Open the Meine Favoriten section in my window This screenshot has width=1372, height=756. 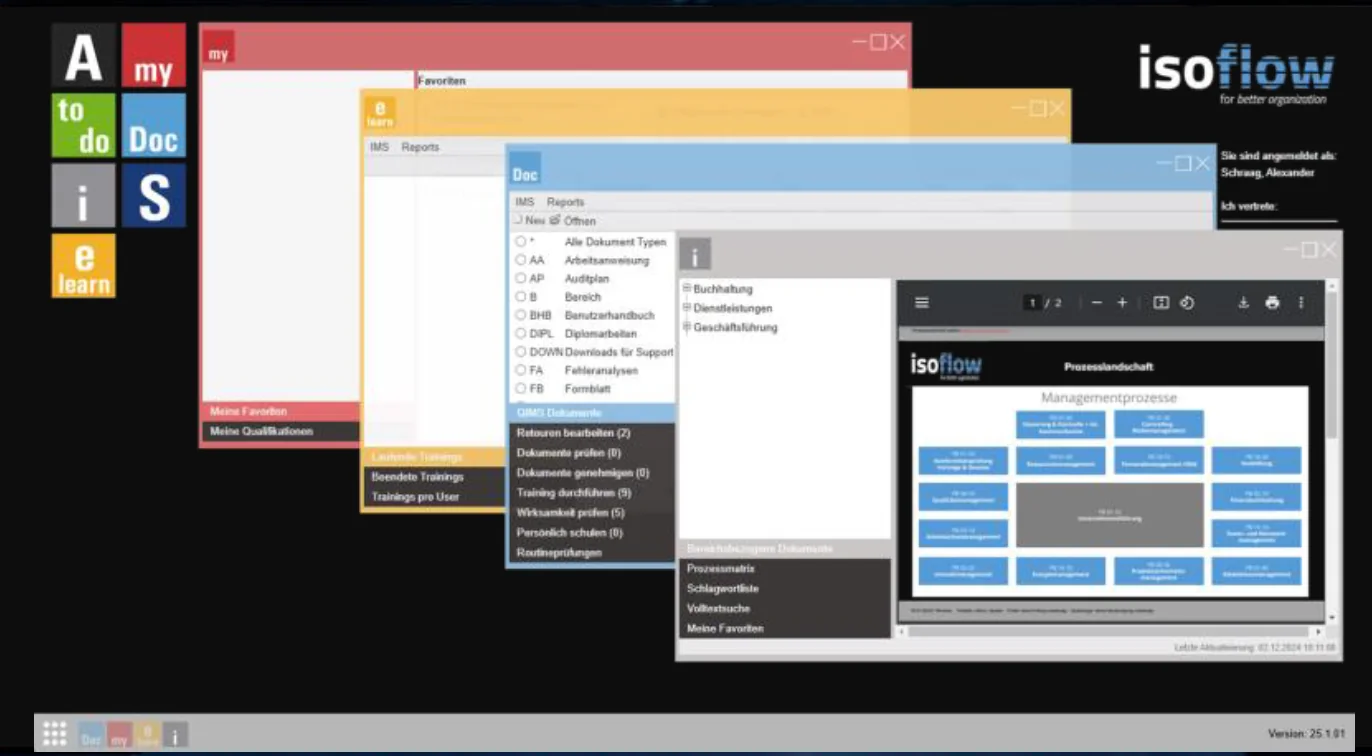[x=280, y=411]
